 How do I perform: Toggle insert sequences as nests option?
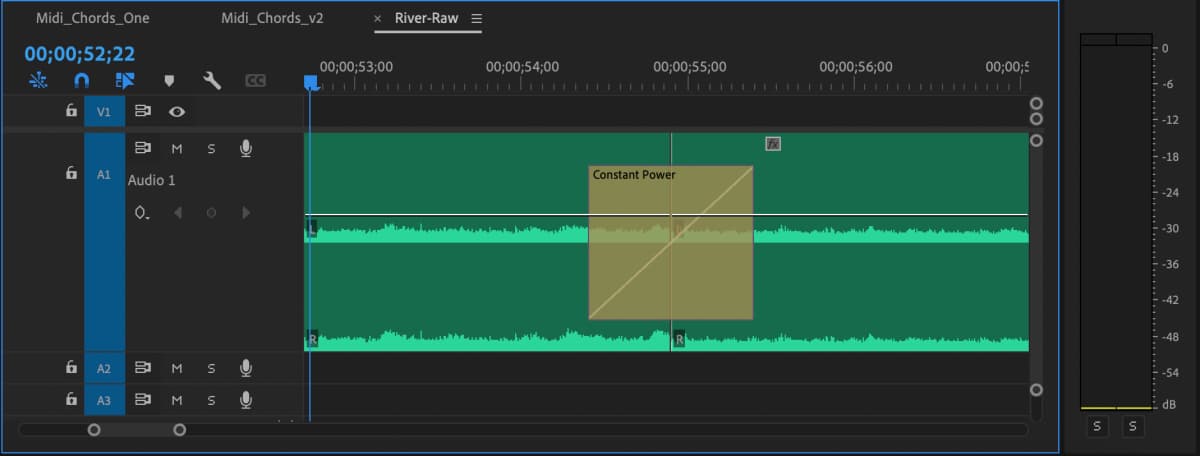tap(38, 80)
